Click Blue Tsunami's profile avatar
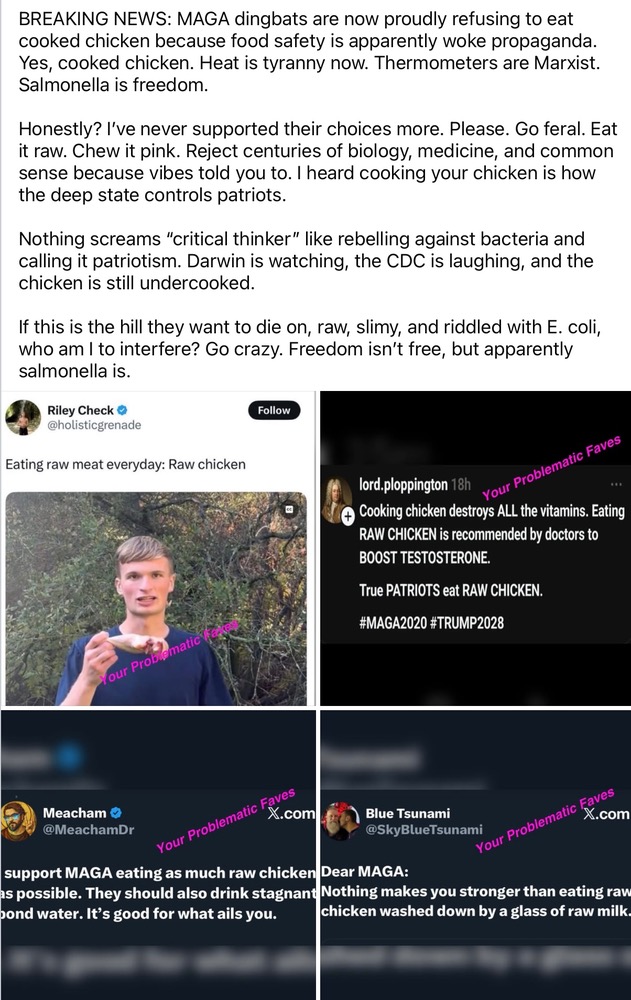Image resolution: width=631 pixels, height=1000 pixels. (342, 820)
